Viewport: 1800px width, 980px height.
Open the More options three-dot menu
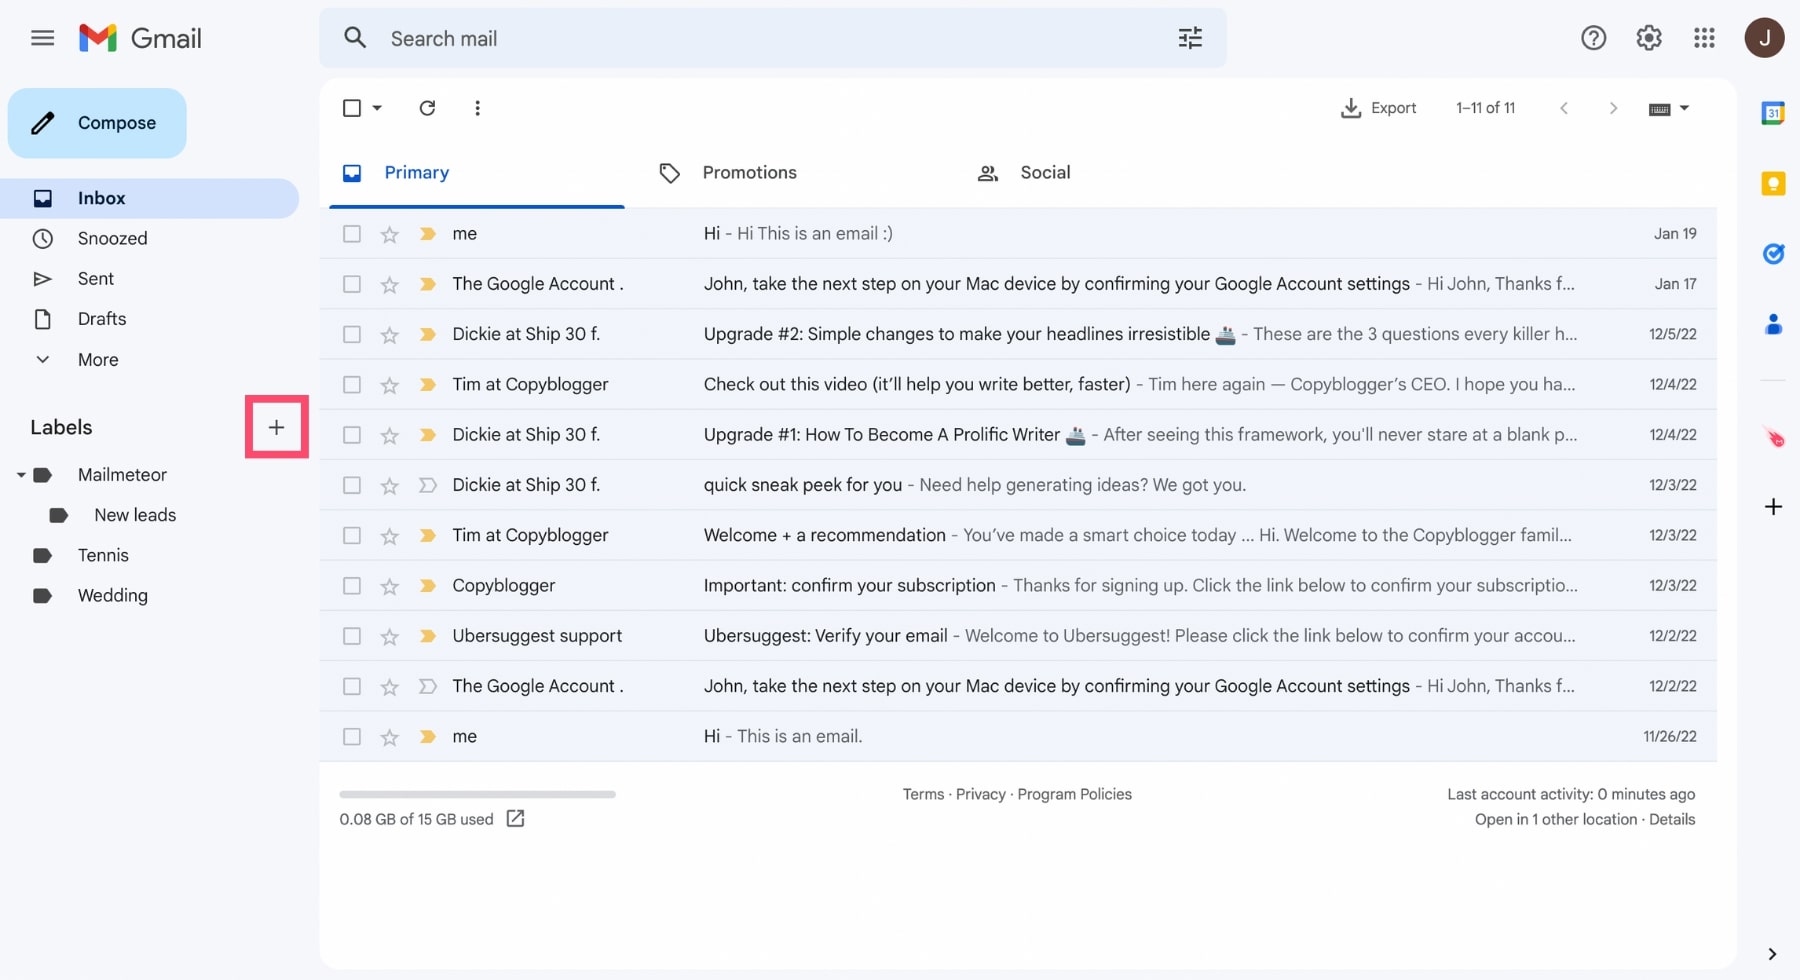(477, 108)
